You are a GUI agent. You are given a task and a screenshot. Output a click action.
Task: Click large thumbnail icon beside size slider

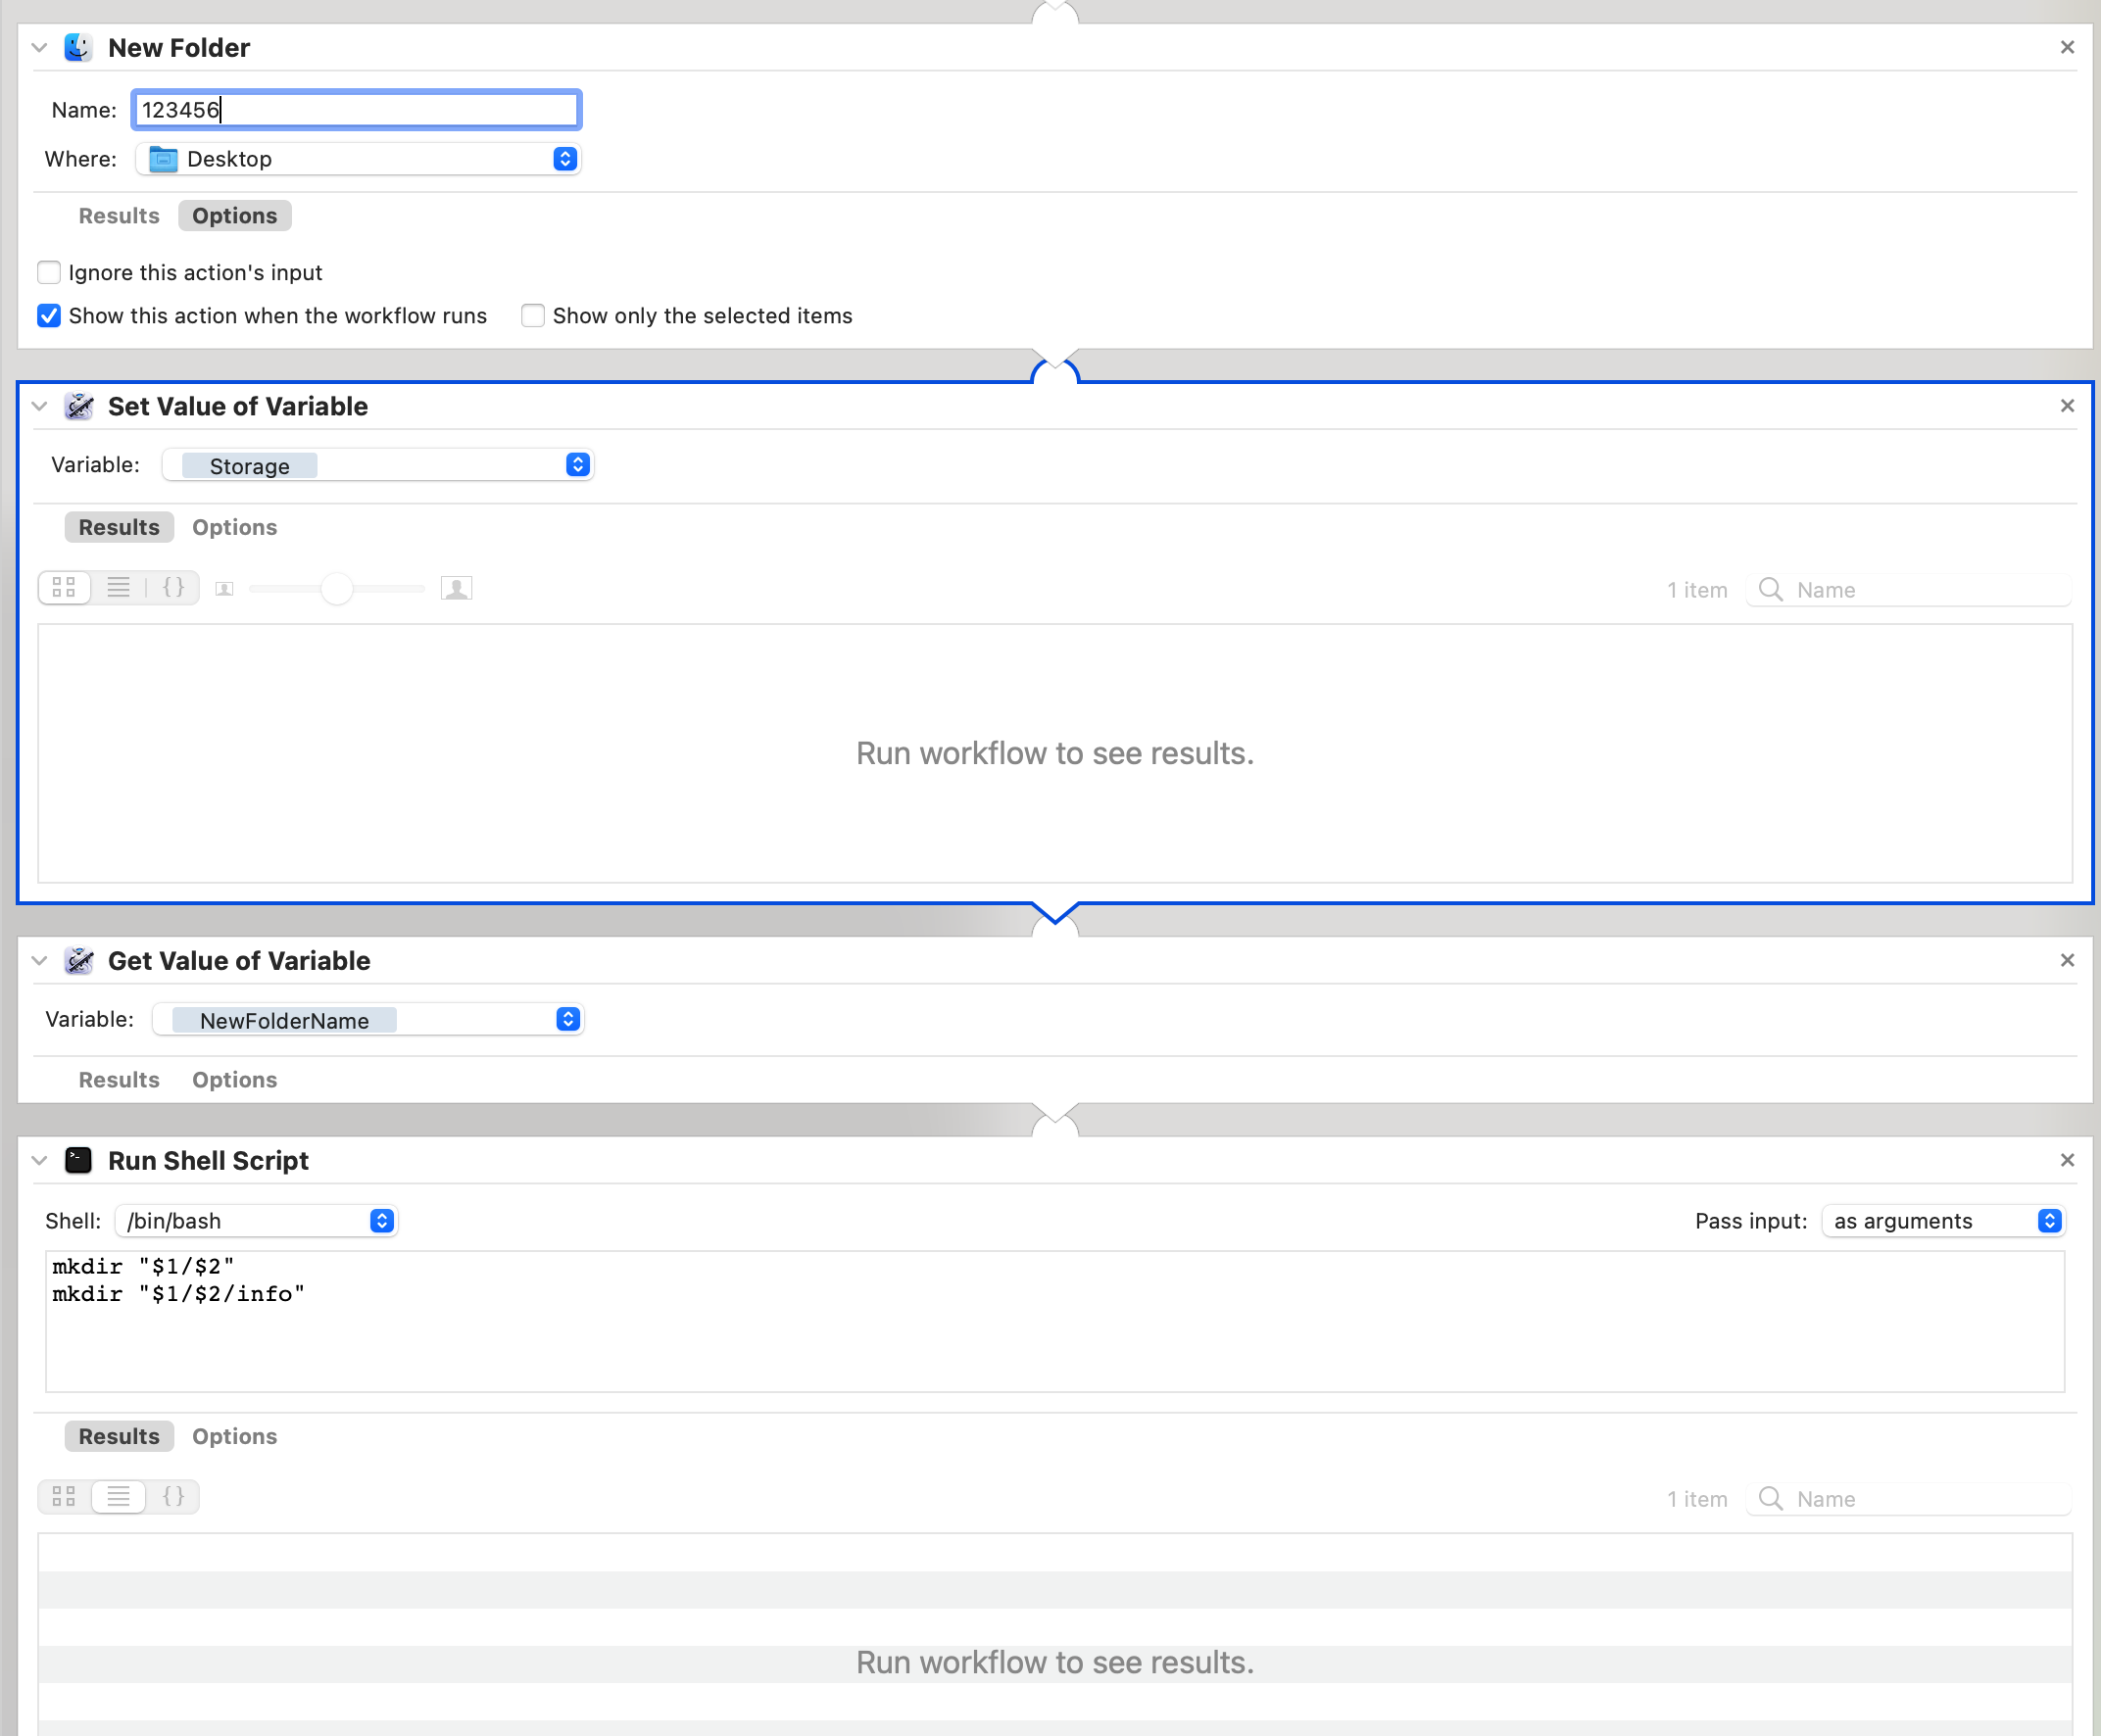point(456,589)
